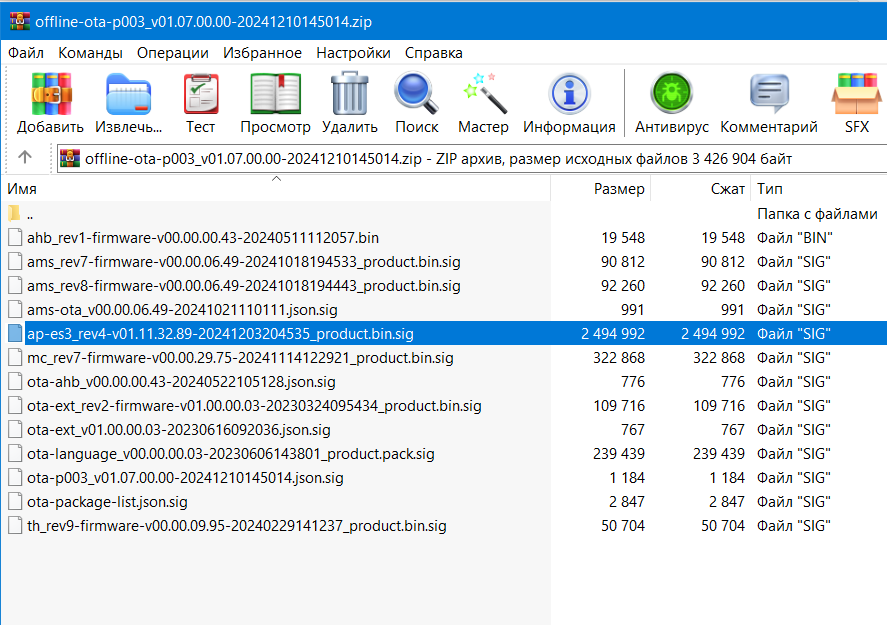Open the Комментарий speech bubble icon
The image size is (887, 625).
pyautogui.click(x=769, y=94)
